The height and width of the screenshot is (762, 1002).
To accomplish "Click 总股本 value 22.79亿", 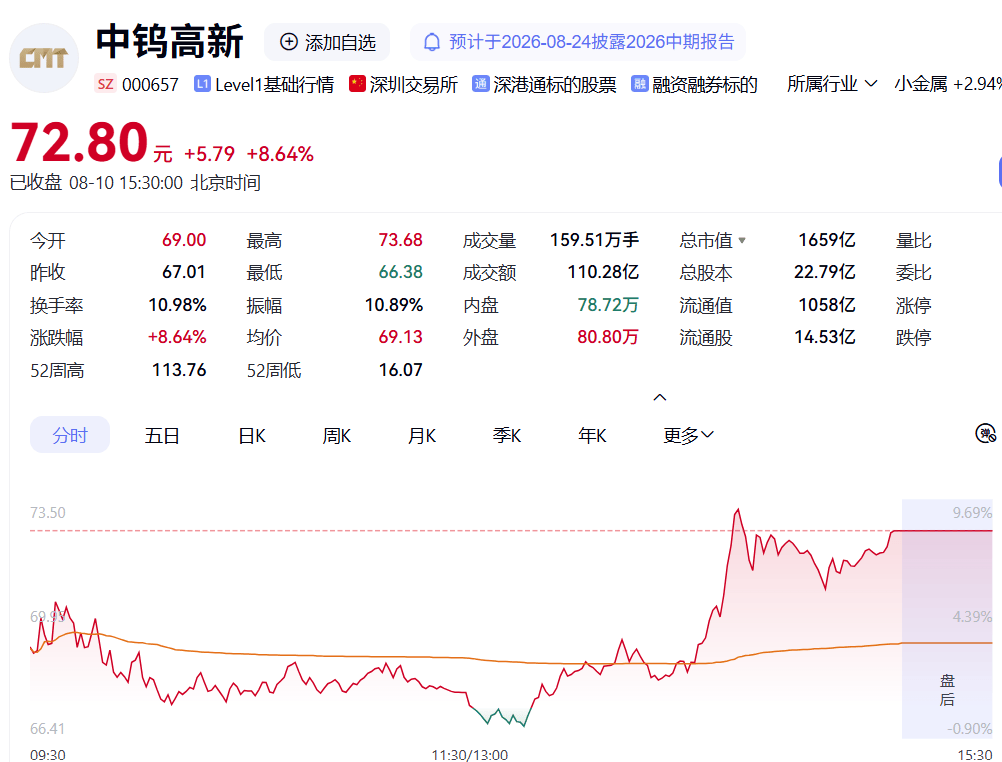I will pos(825,272).
